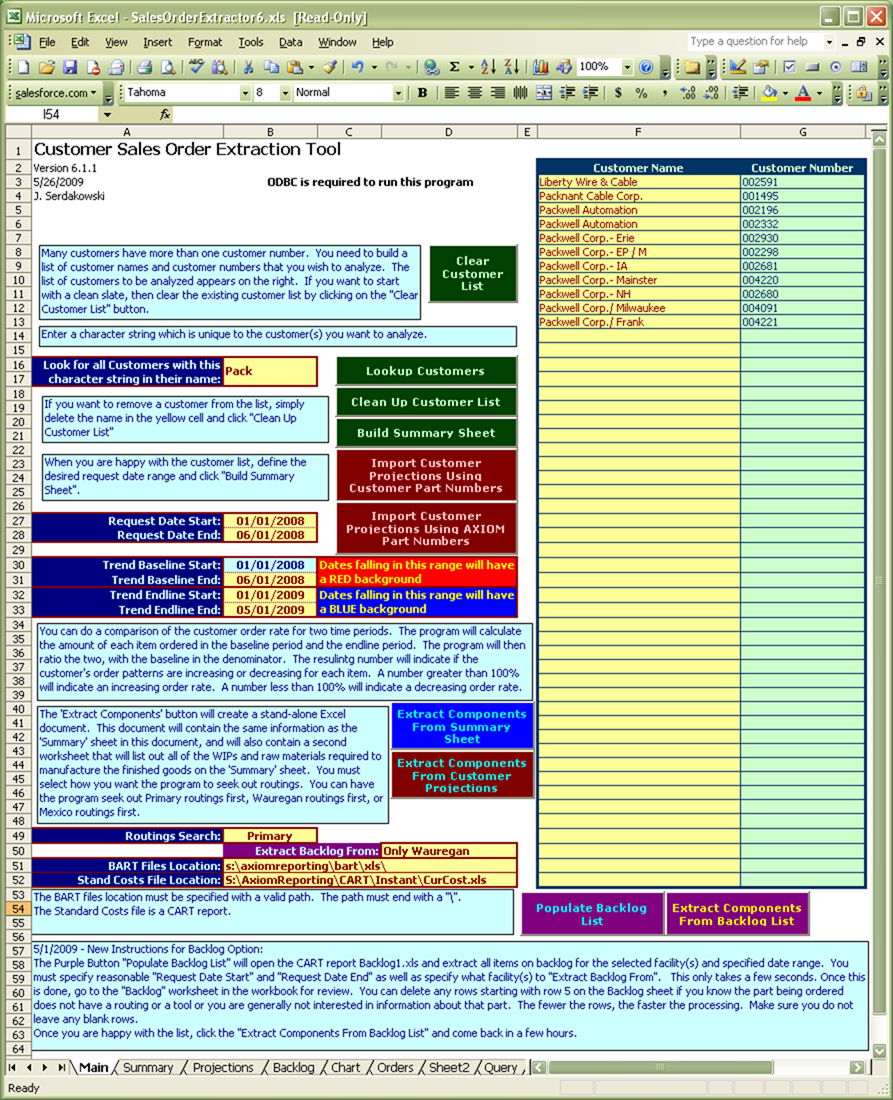This screenshot has width=893, height=1100.
Task: Click the Increase Decimal icon
Action: (687, 93)
